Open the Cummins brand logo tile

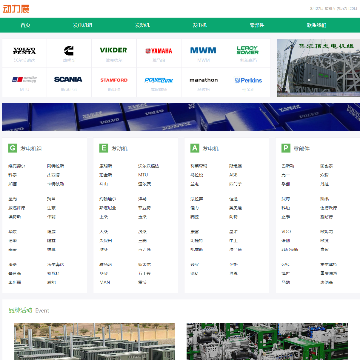coord(69,53)
